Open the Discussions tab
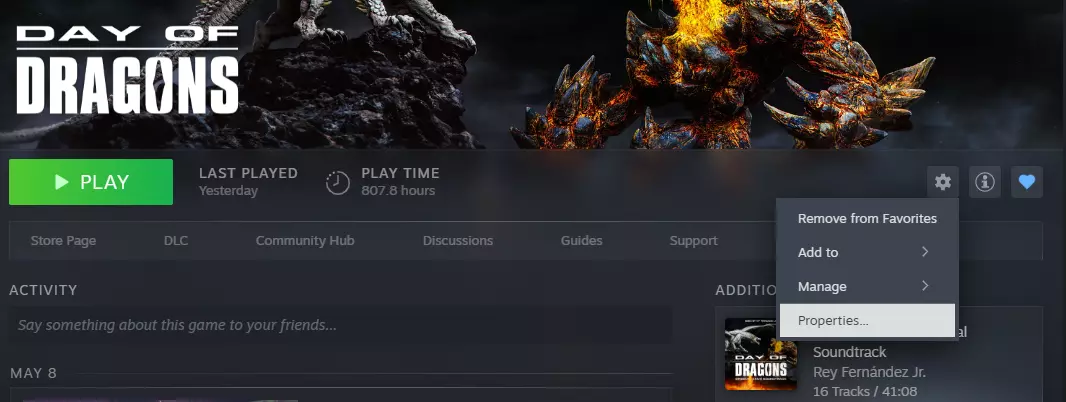Screen dimensions: 1066x402 [458, 240]
